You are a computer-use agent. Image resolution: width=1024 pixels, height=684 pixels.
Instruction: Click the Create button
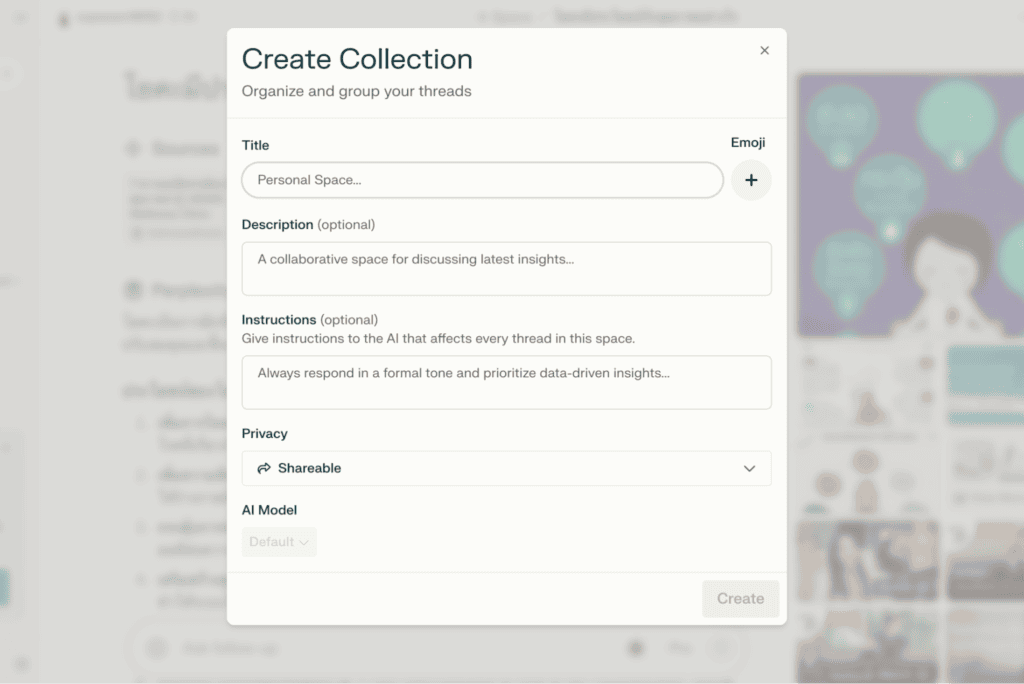click(740, 598)
